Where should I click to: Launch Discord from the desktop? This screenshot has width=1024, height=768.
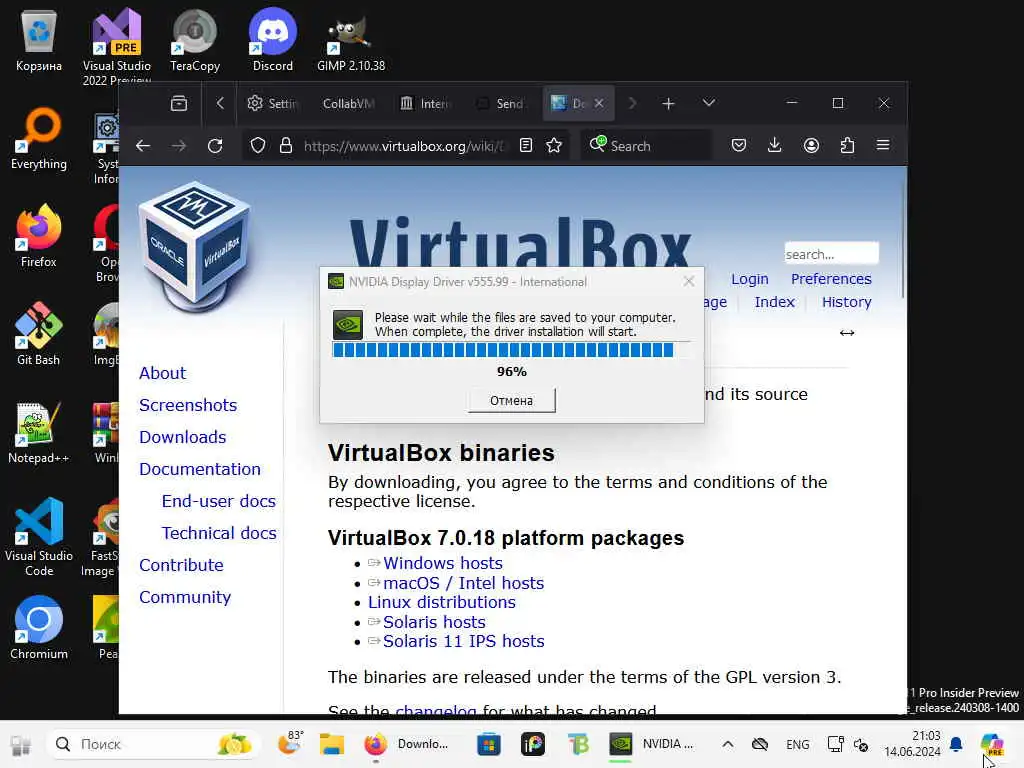[x=273, y=40]
